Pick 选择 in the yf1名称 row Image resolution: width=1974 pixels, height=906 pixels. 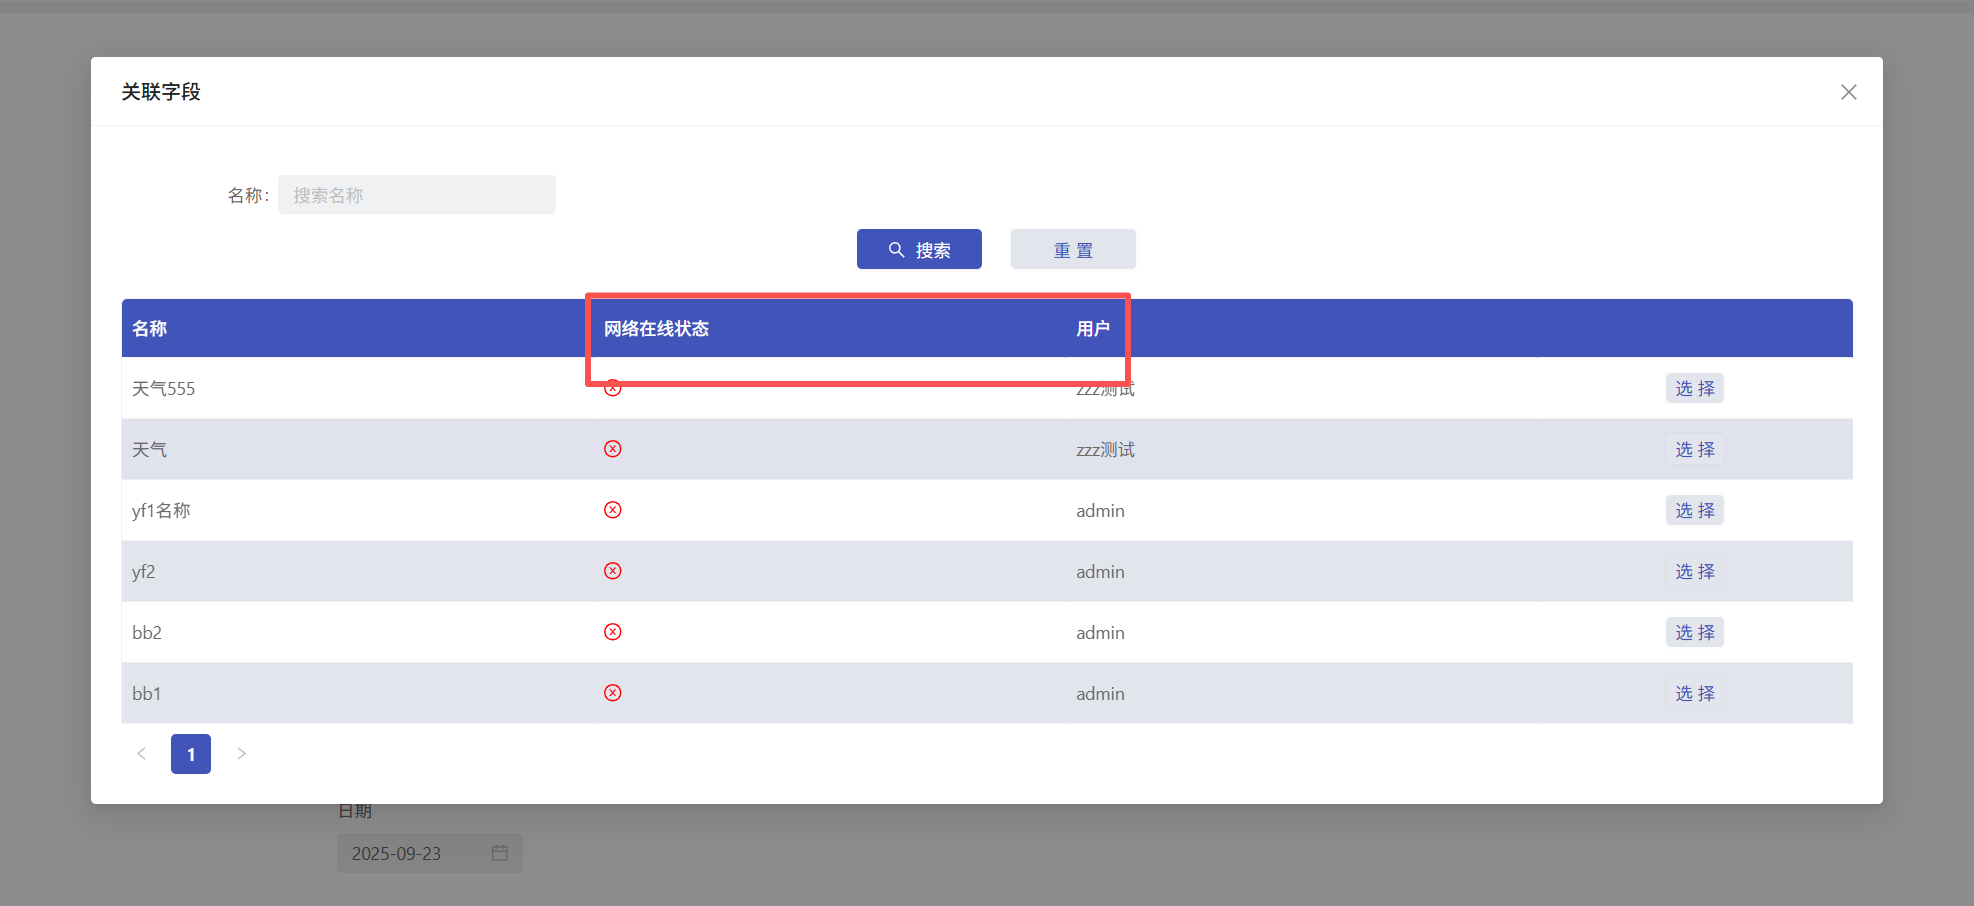1694,510
